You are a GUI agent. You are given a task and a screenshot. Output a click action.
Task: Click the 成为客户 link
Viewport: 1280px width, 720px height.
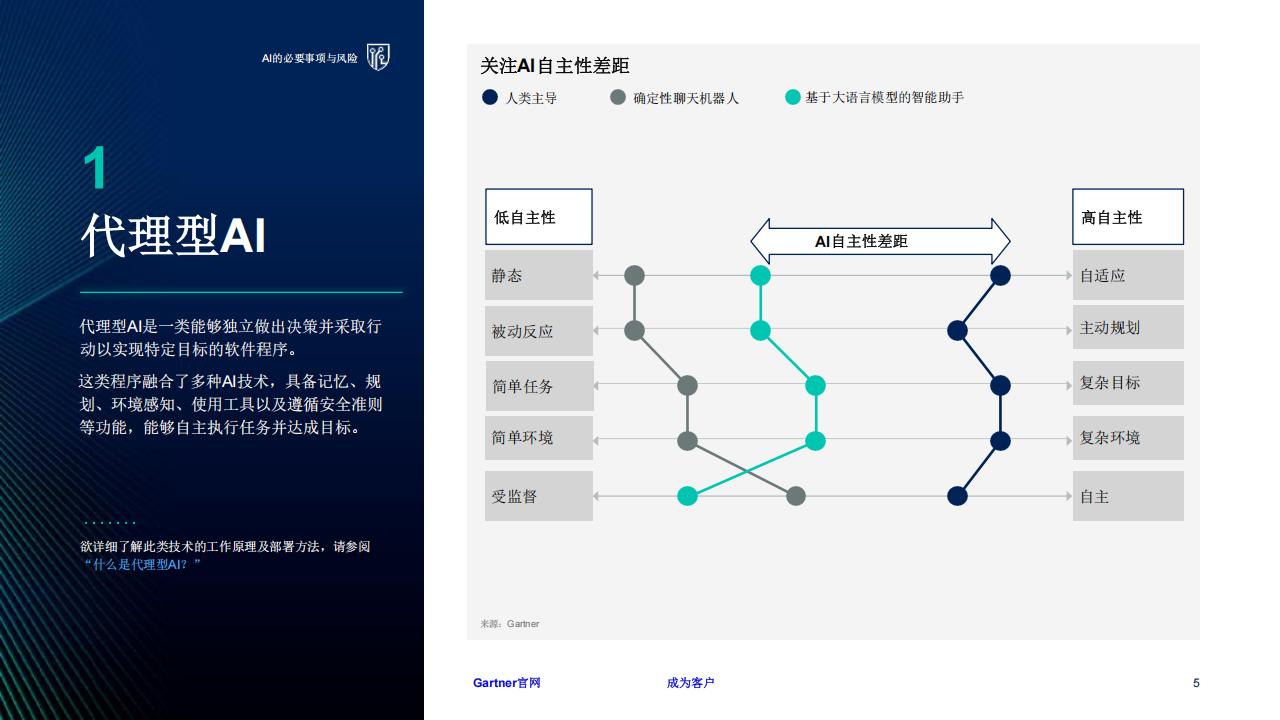coord(690,683)
